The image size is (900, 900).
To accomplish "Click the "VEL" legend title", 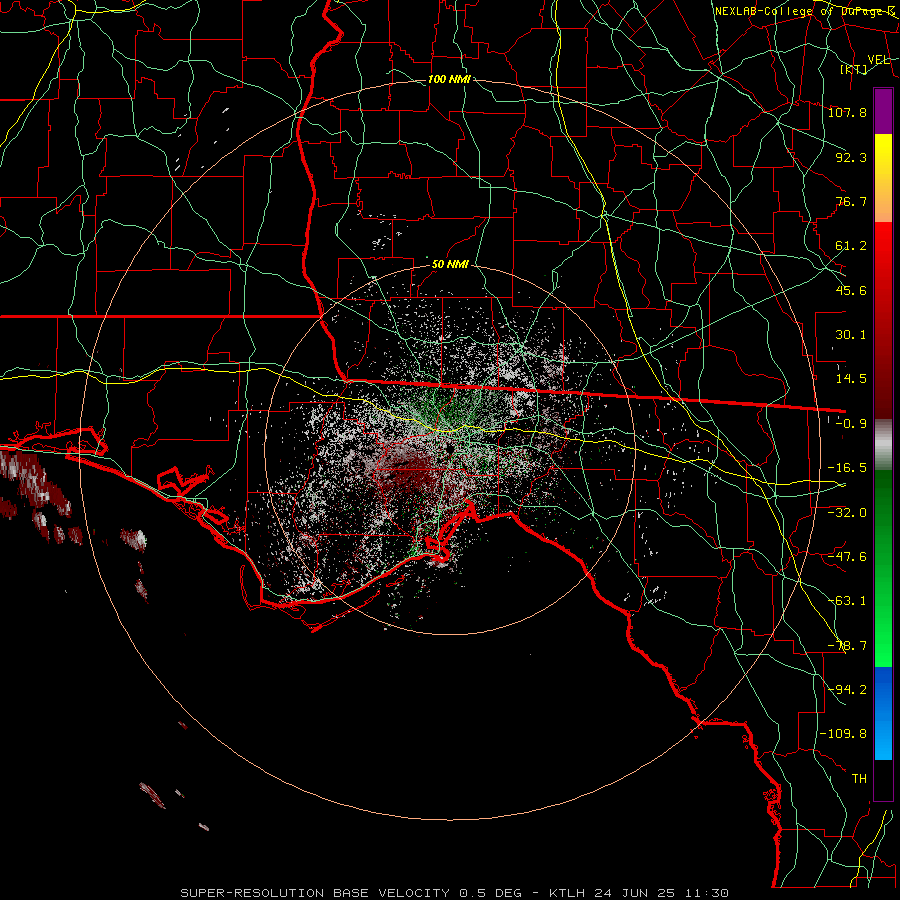I will point(878,60).
